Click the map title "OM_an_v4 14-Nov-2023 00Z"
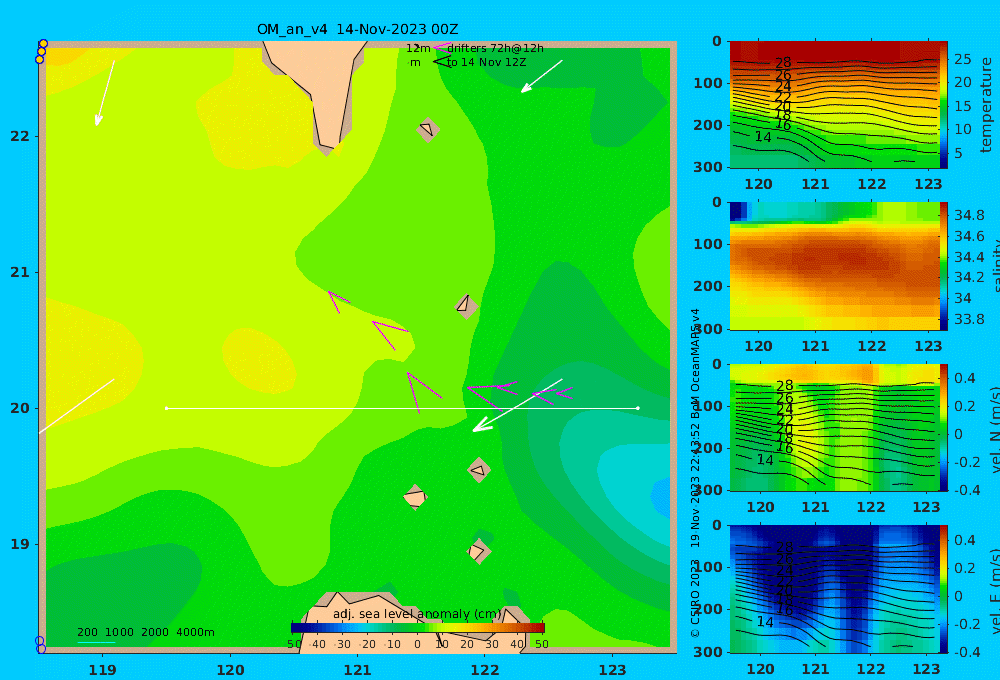The width and height of the screenshot is (1000, 680). point(357,29)
